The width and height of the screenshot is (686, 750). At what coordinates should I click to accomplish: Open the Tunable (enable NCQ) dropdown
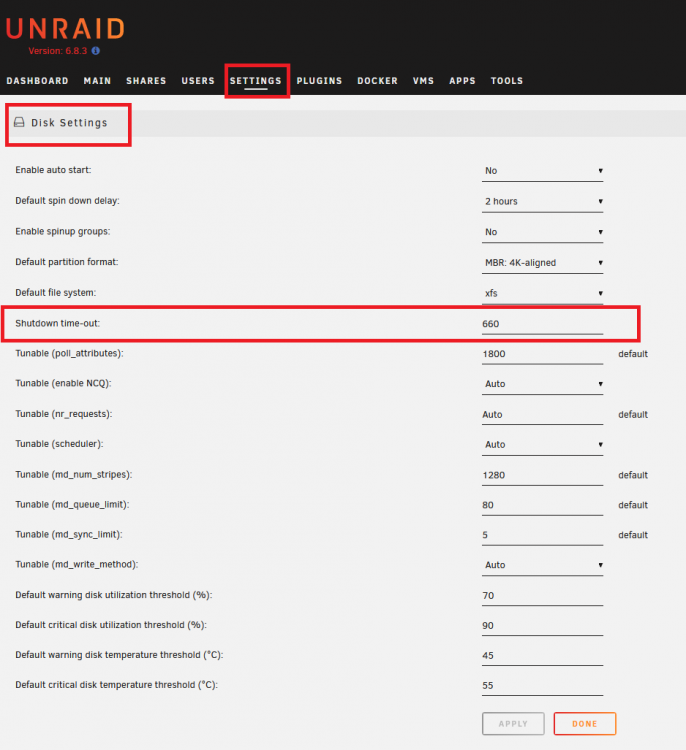[542, 384]
